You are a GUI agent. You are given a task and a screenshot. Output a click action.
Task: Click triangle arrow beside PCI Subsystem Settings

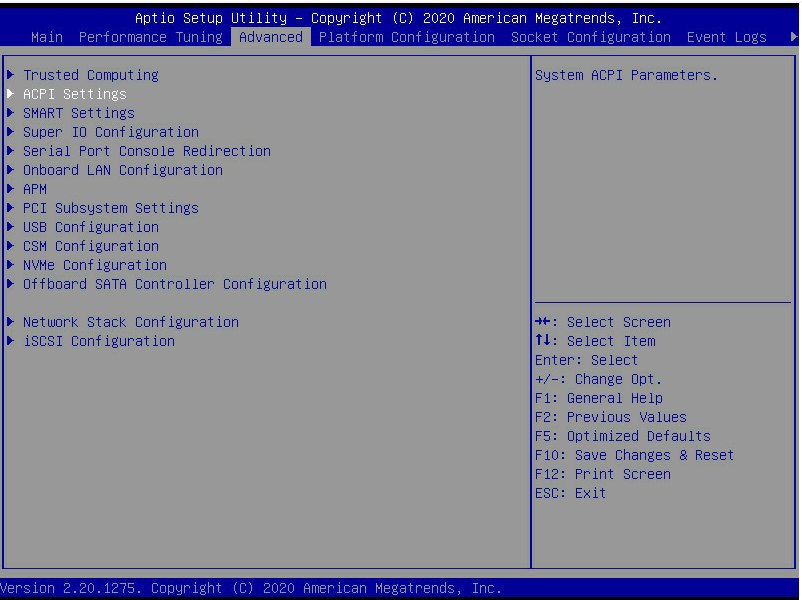10,208
